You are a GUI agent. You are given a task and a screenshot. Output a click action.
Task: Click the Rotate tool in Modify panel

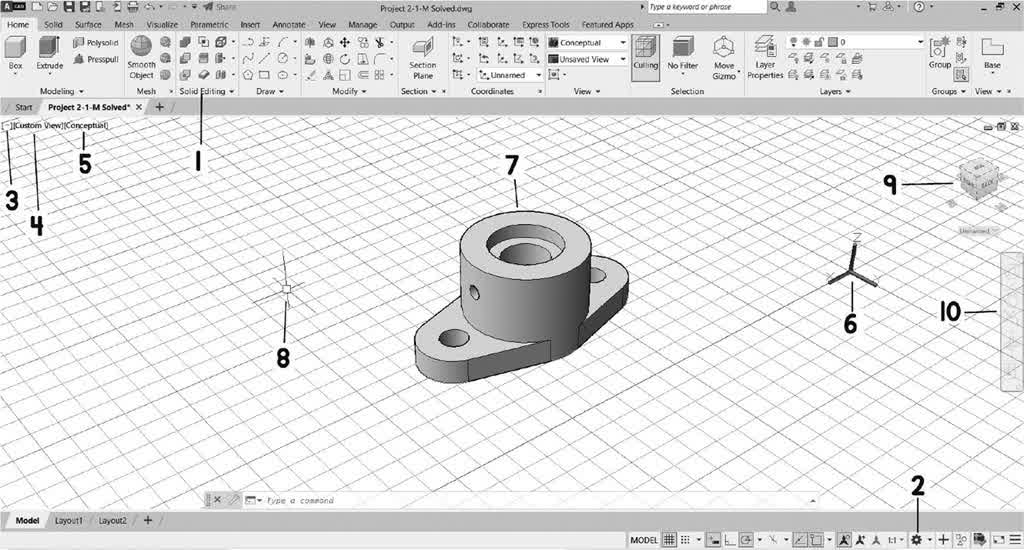(x=344, y=59)
